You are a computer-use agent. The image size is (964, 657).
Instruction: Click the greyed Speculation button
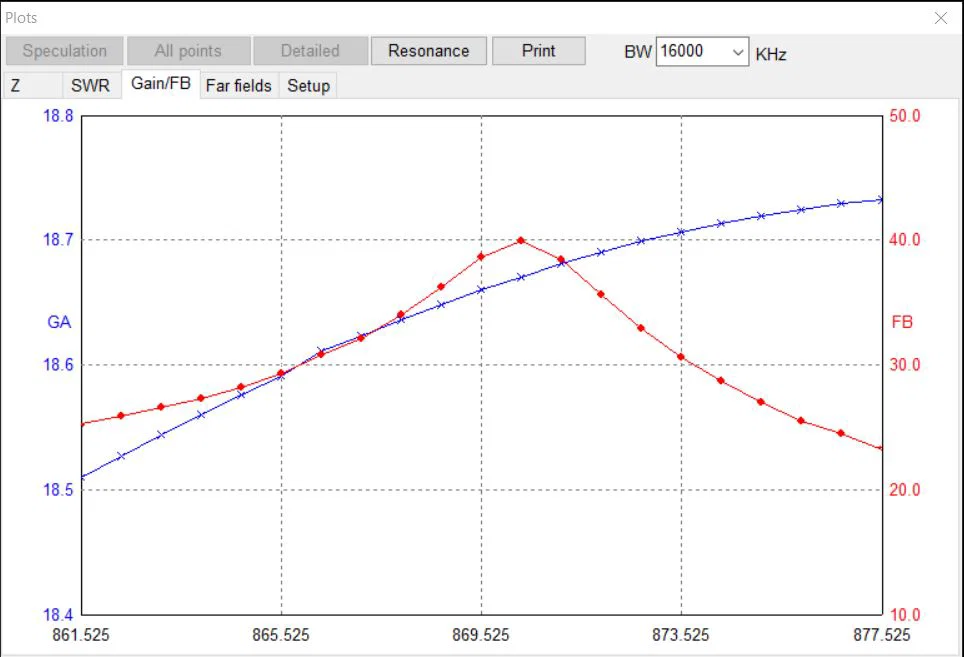tap(65, 51)
